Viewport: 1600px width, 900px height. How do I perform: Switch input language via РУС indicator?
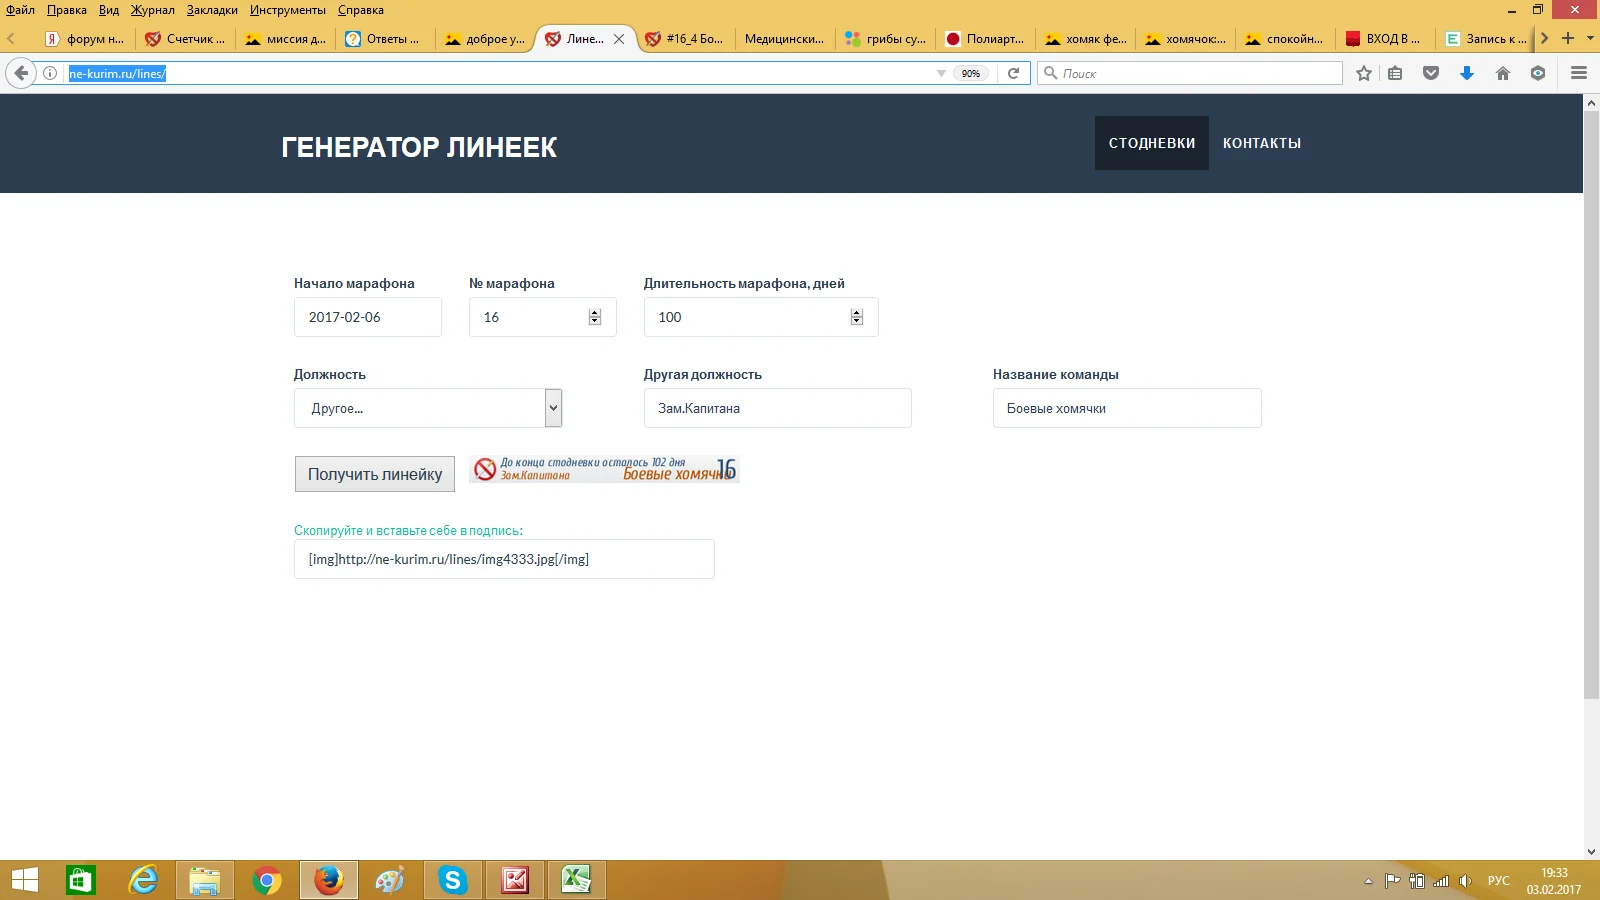[x=1498, y=881]
